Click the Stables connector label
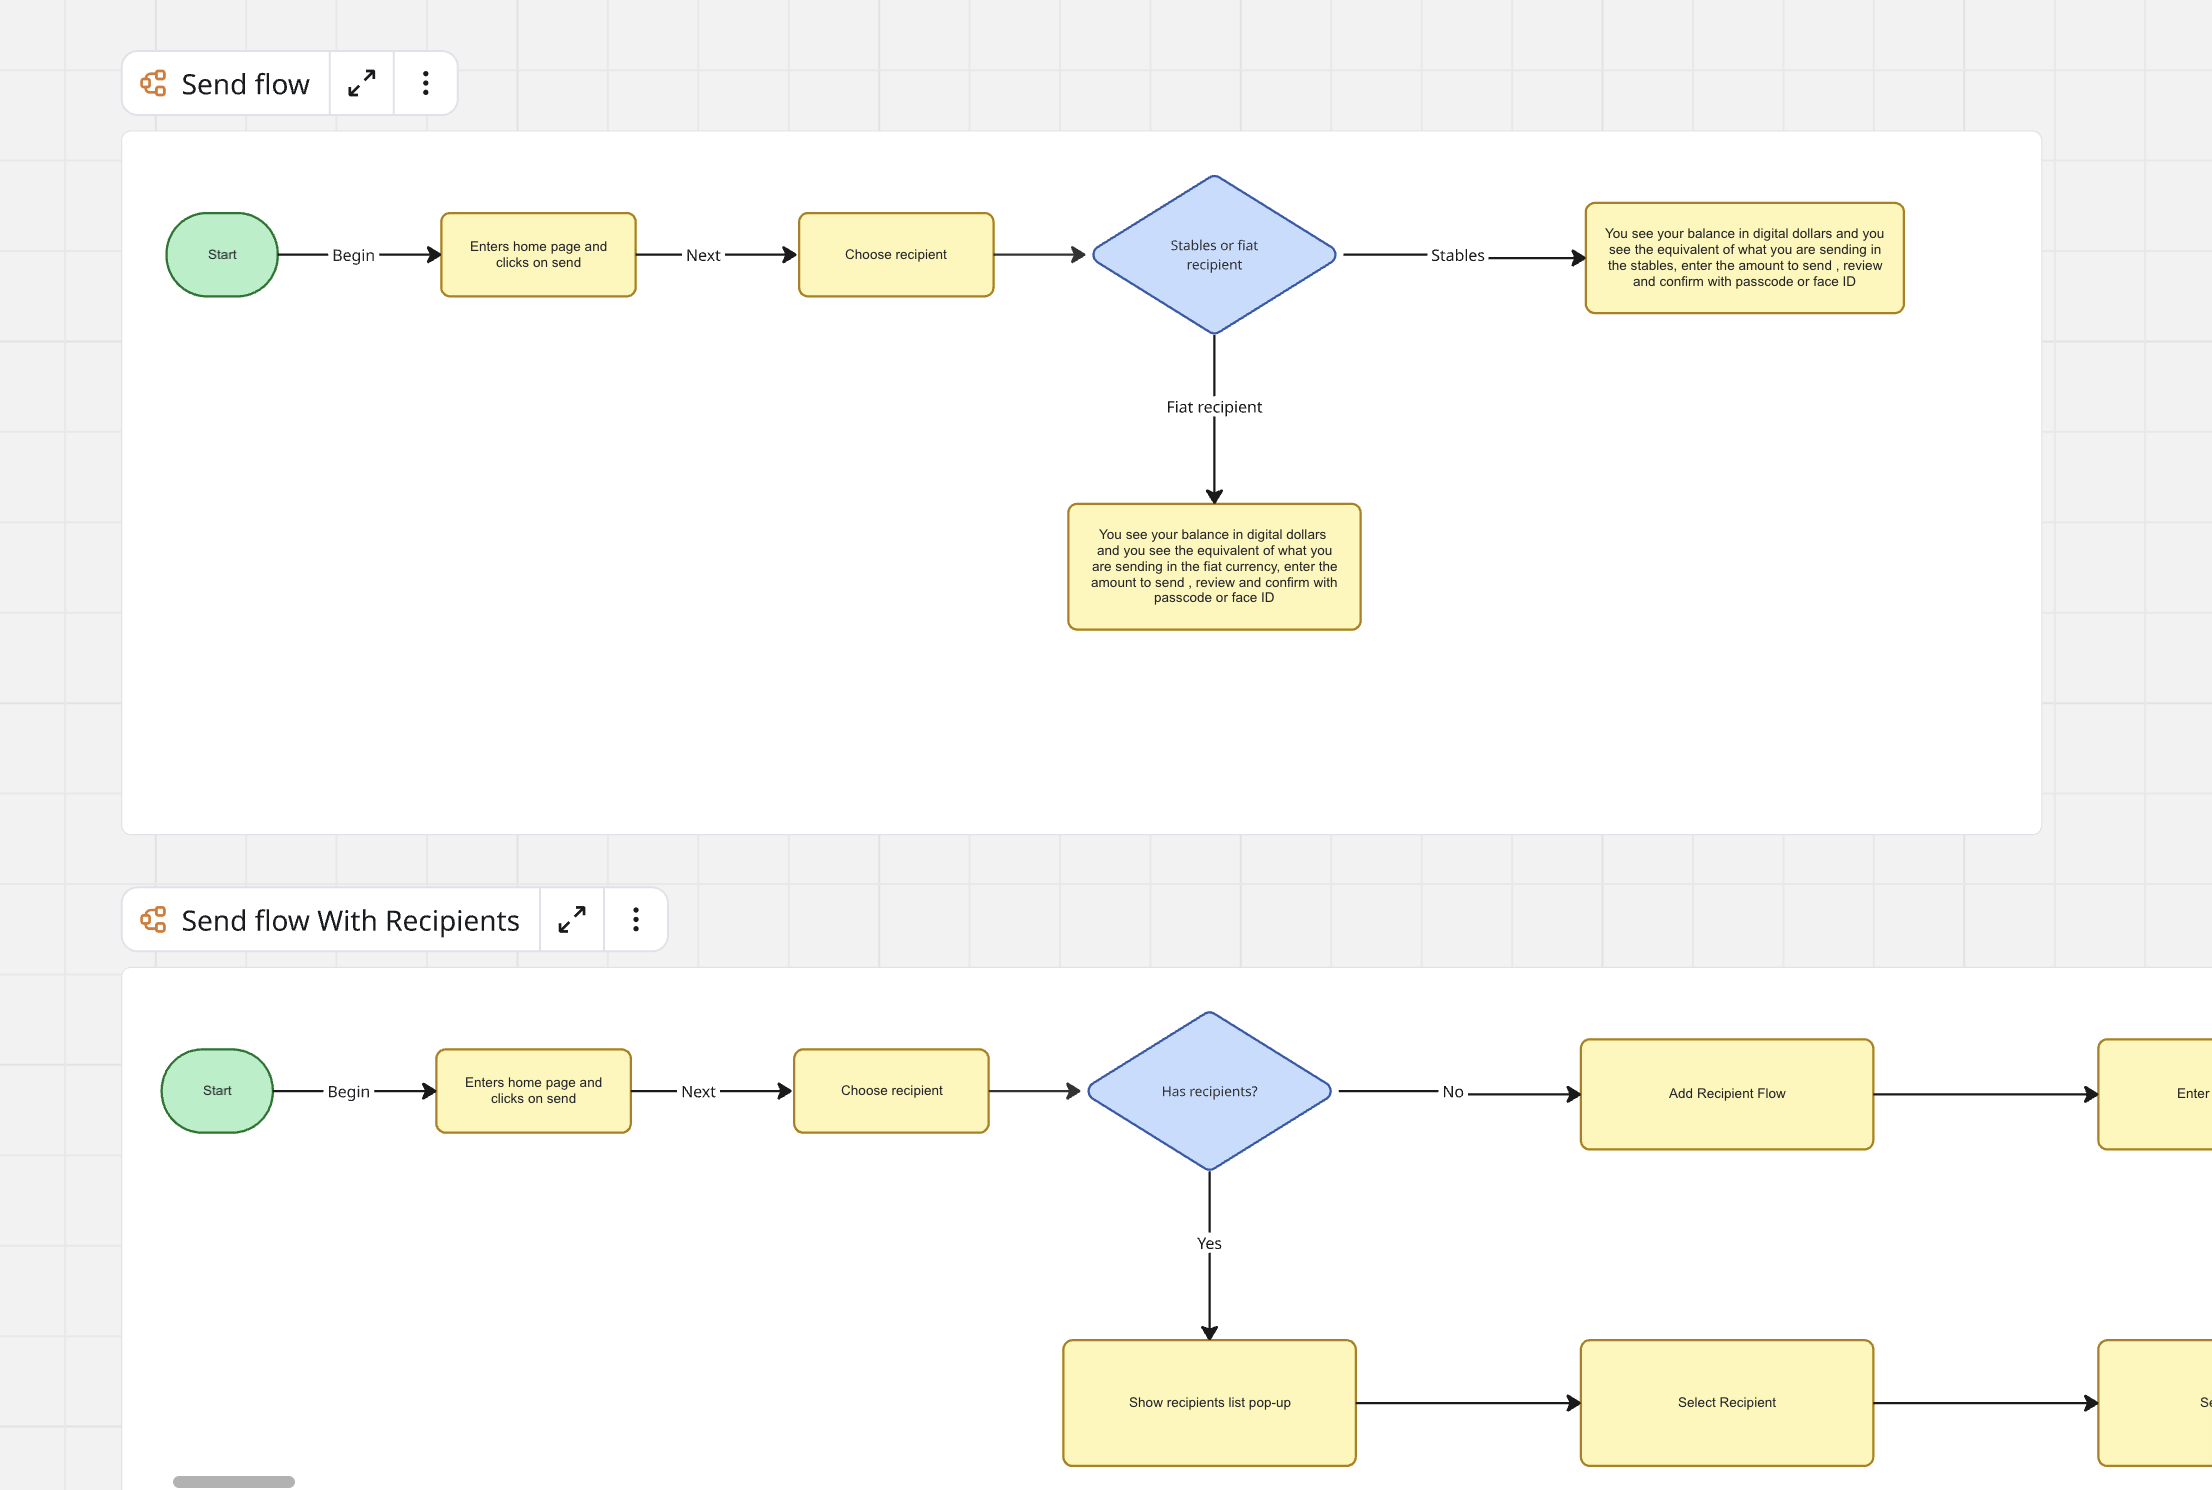Screen dimensions: 2212x1490 click(x=1457, y=255)
